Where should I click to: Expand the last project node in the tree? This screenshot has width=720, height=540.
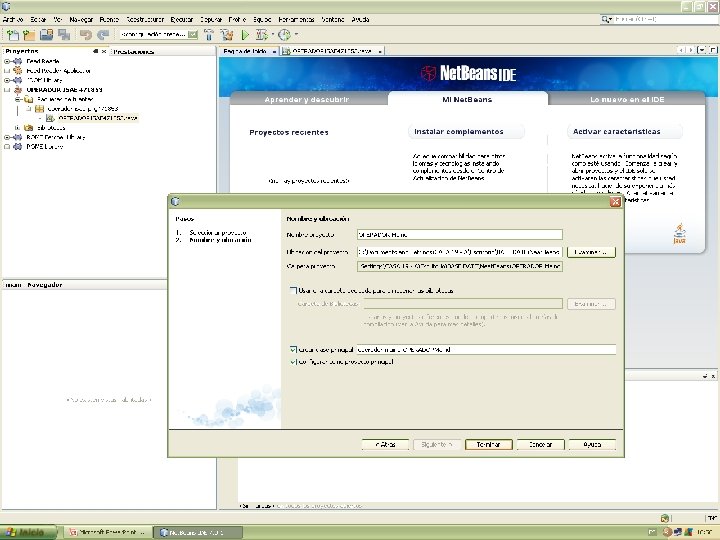tap(7, 147)
